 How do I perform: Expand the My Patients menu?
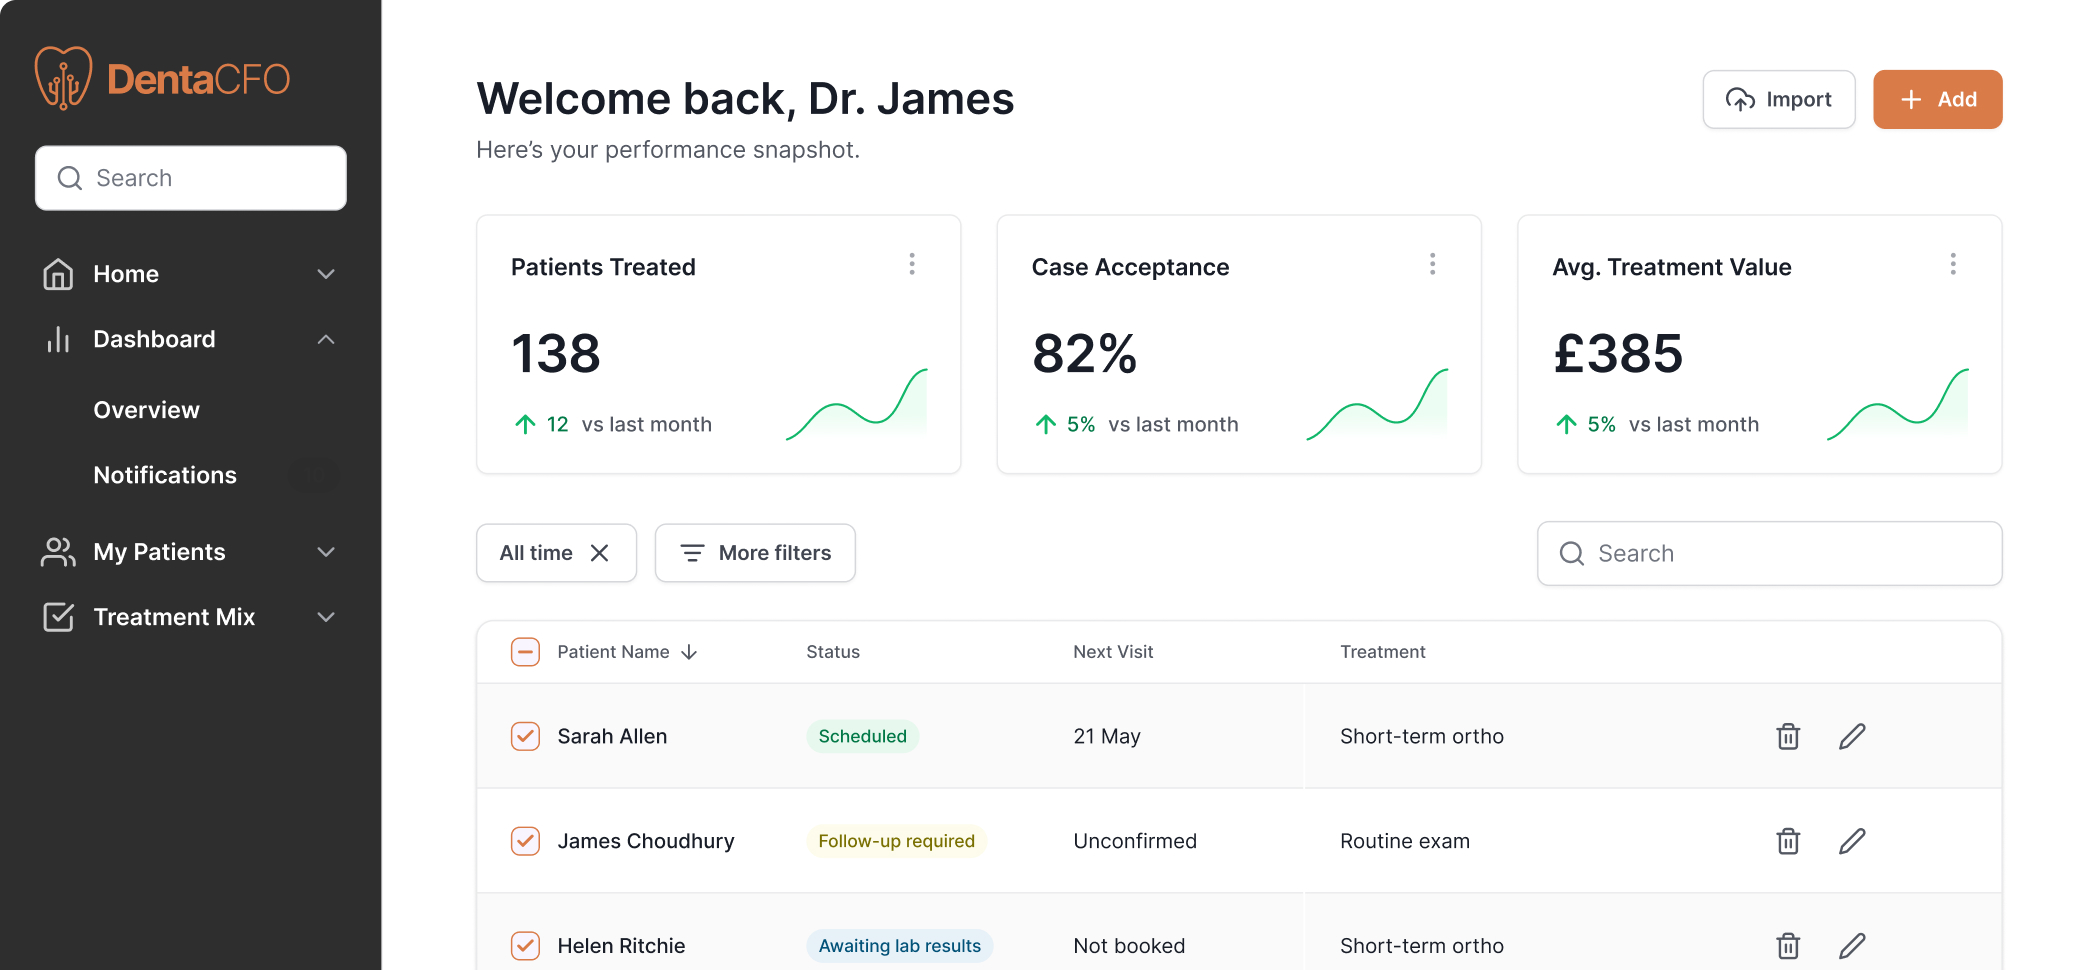(325, 552)
